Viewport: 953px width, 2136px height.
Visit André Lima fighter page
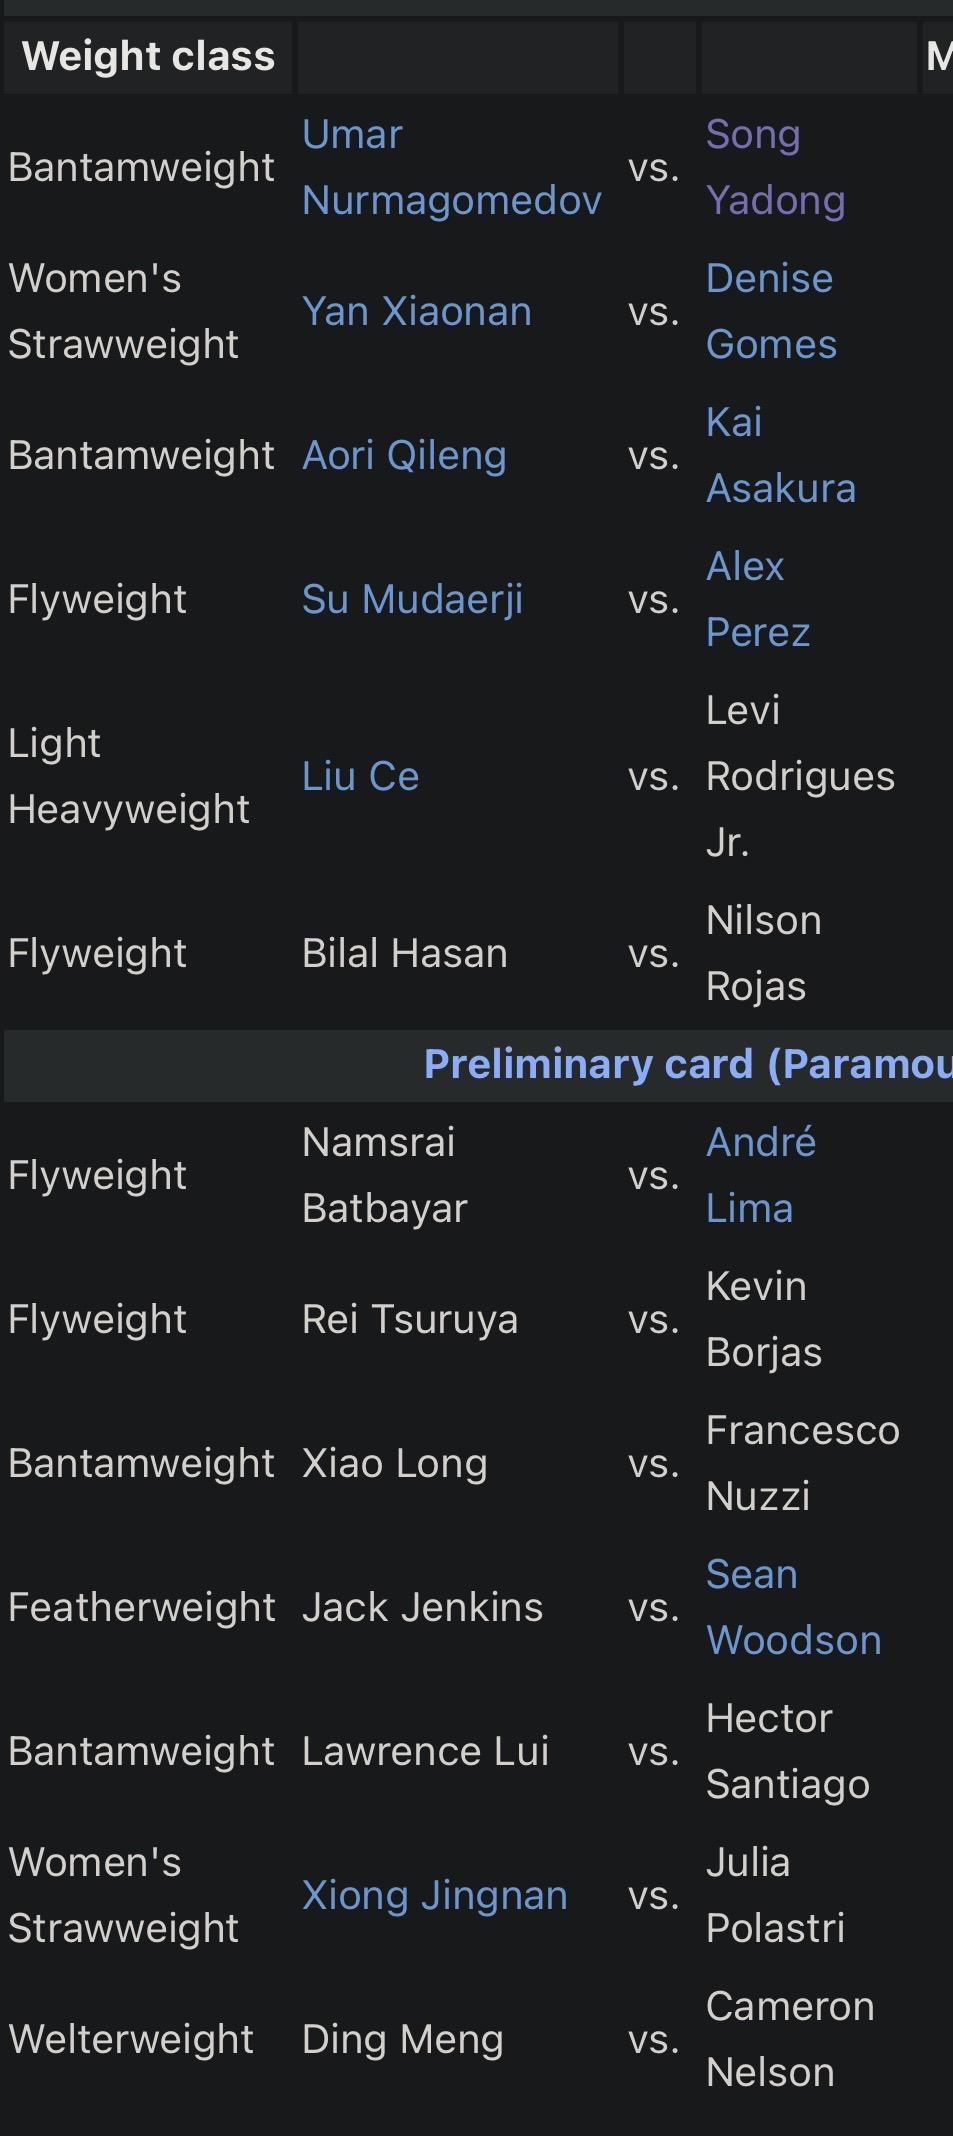tap(761, 1175)
